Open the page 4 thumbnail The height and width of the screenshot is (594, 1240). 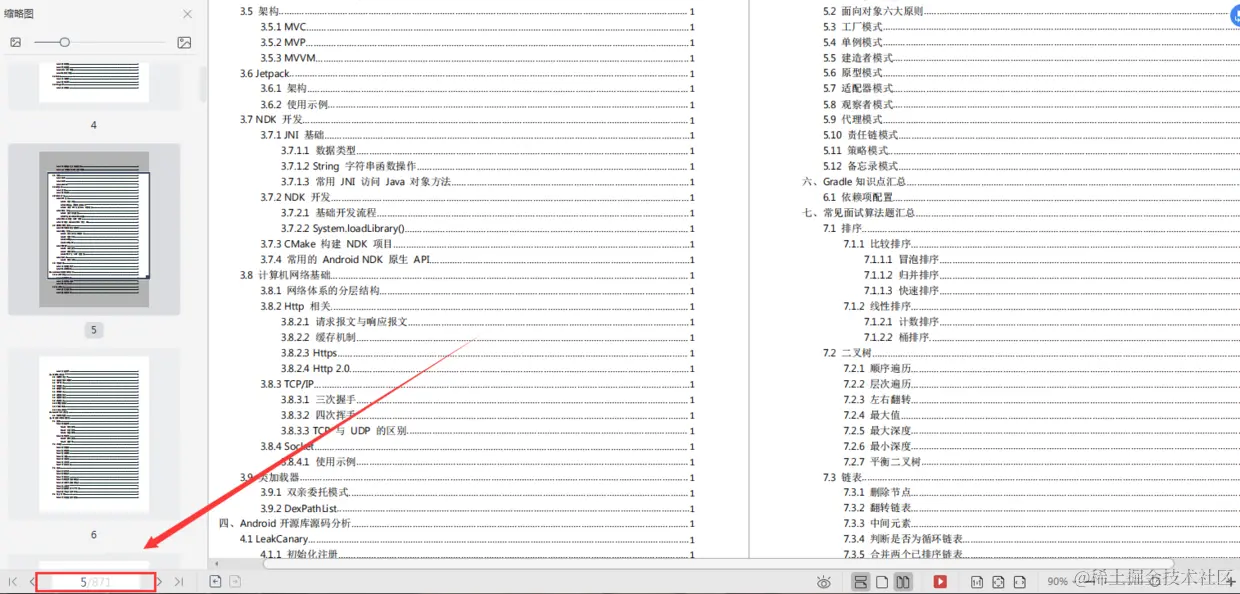[94, 82]
